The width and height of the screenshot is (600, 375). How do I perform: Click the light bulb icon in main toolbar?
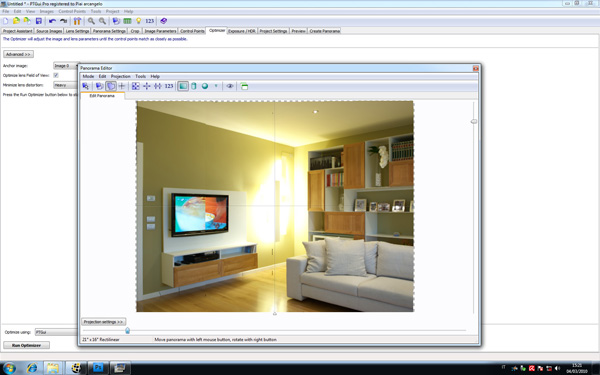pos(139,21)
